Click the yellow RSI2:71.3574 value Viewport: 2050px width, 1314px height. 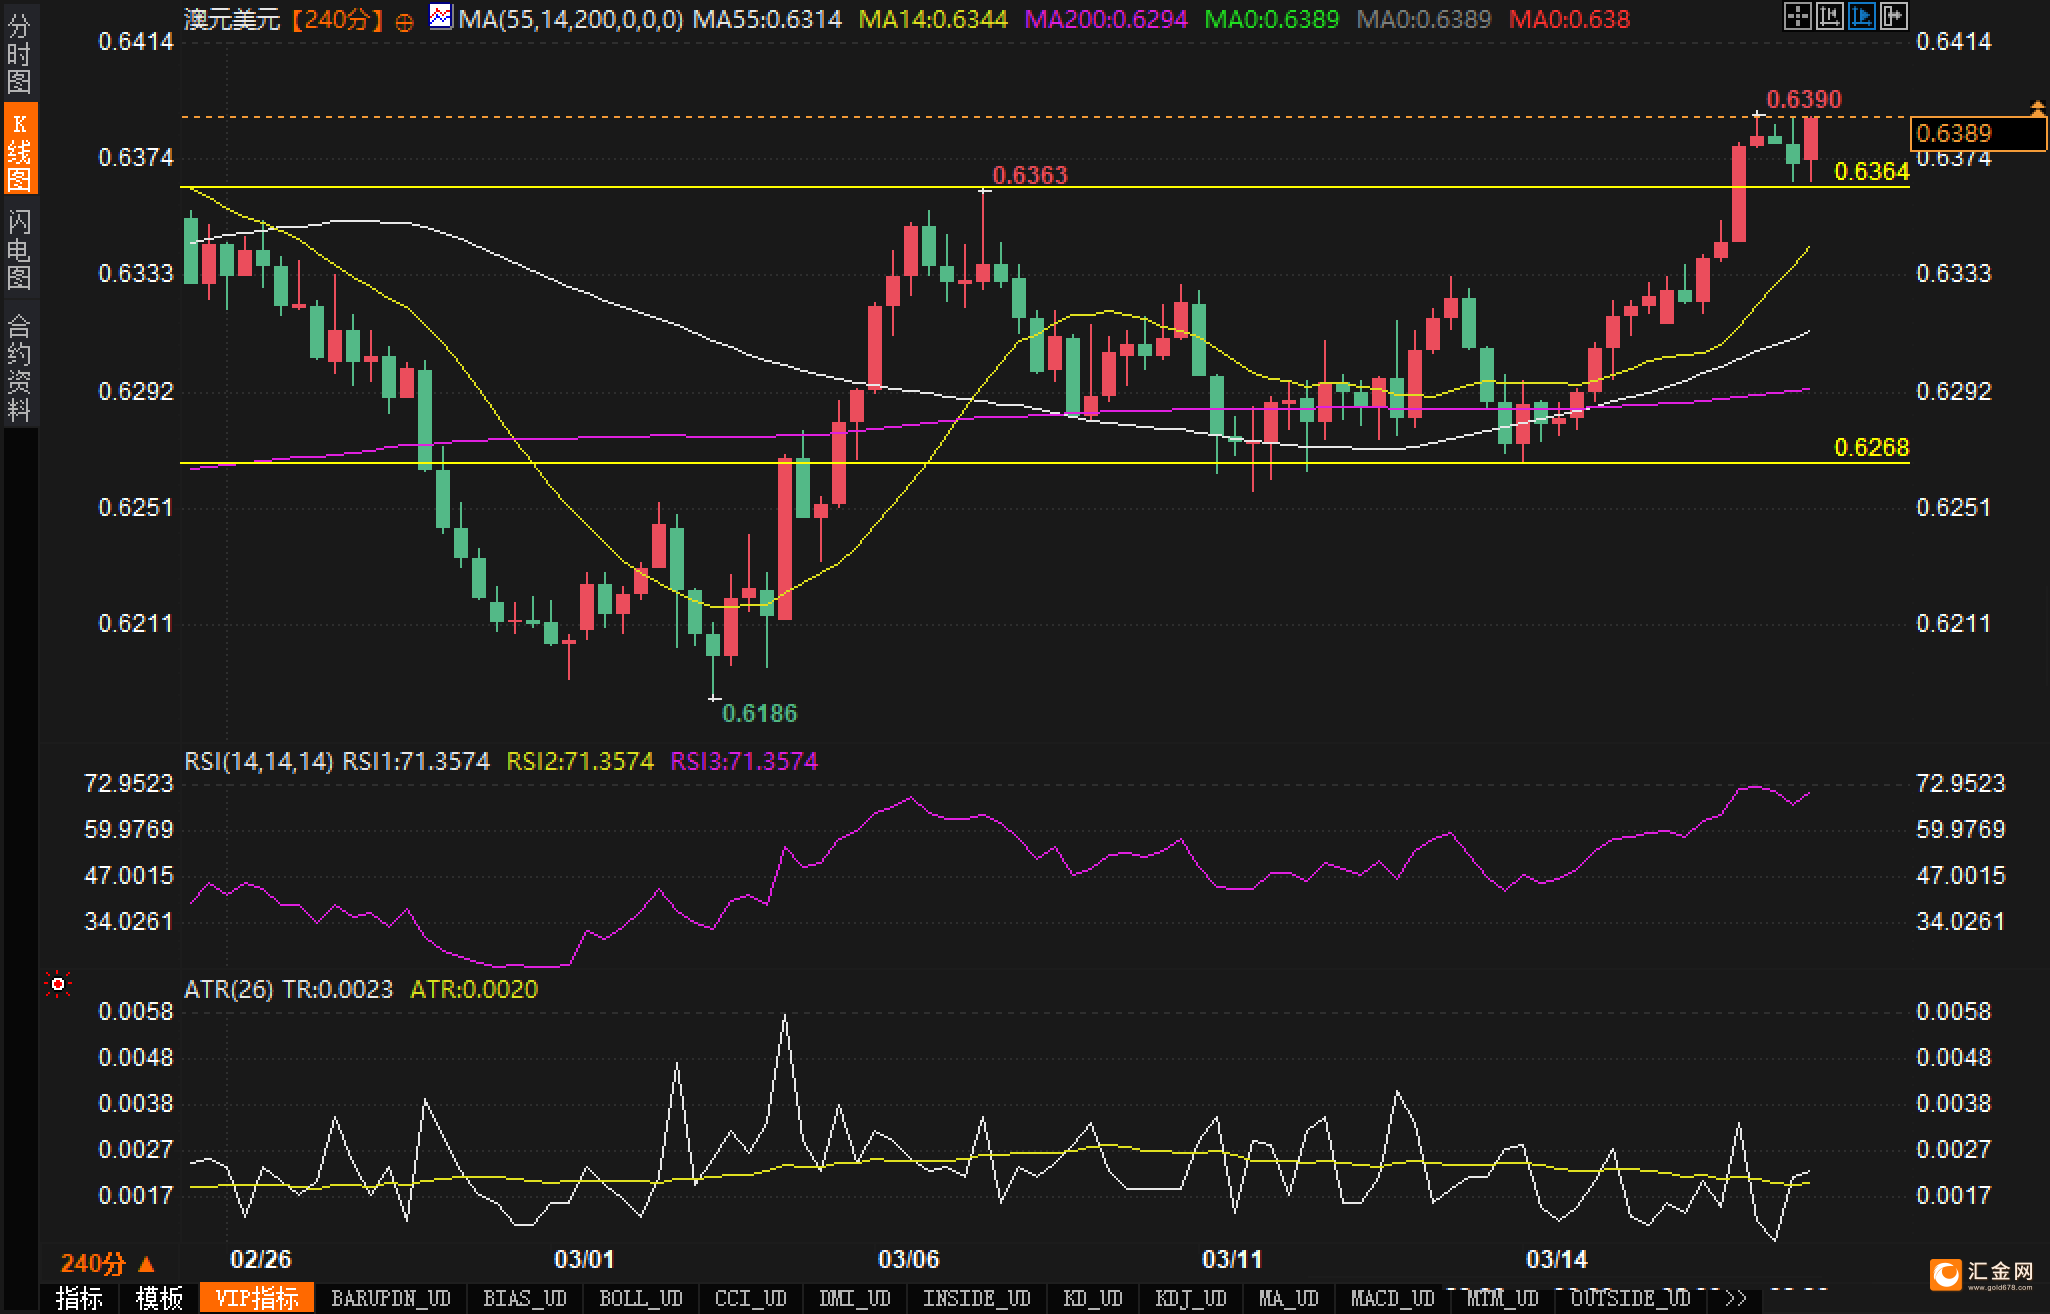click(580, 761)
